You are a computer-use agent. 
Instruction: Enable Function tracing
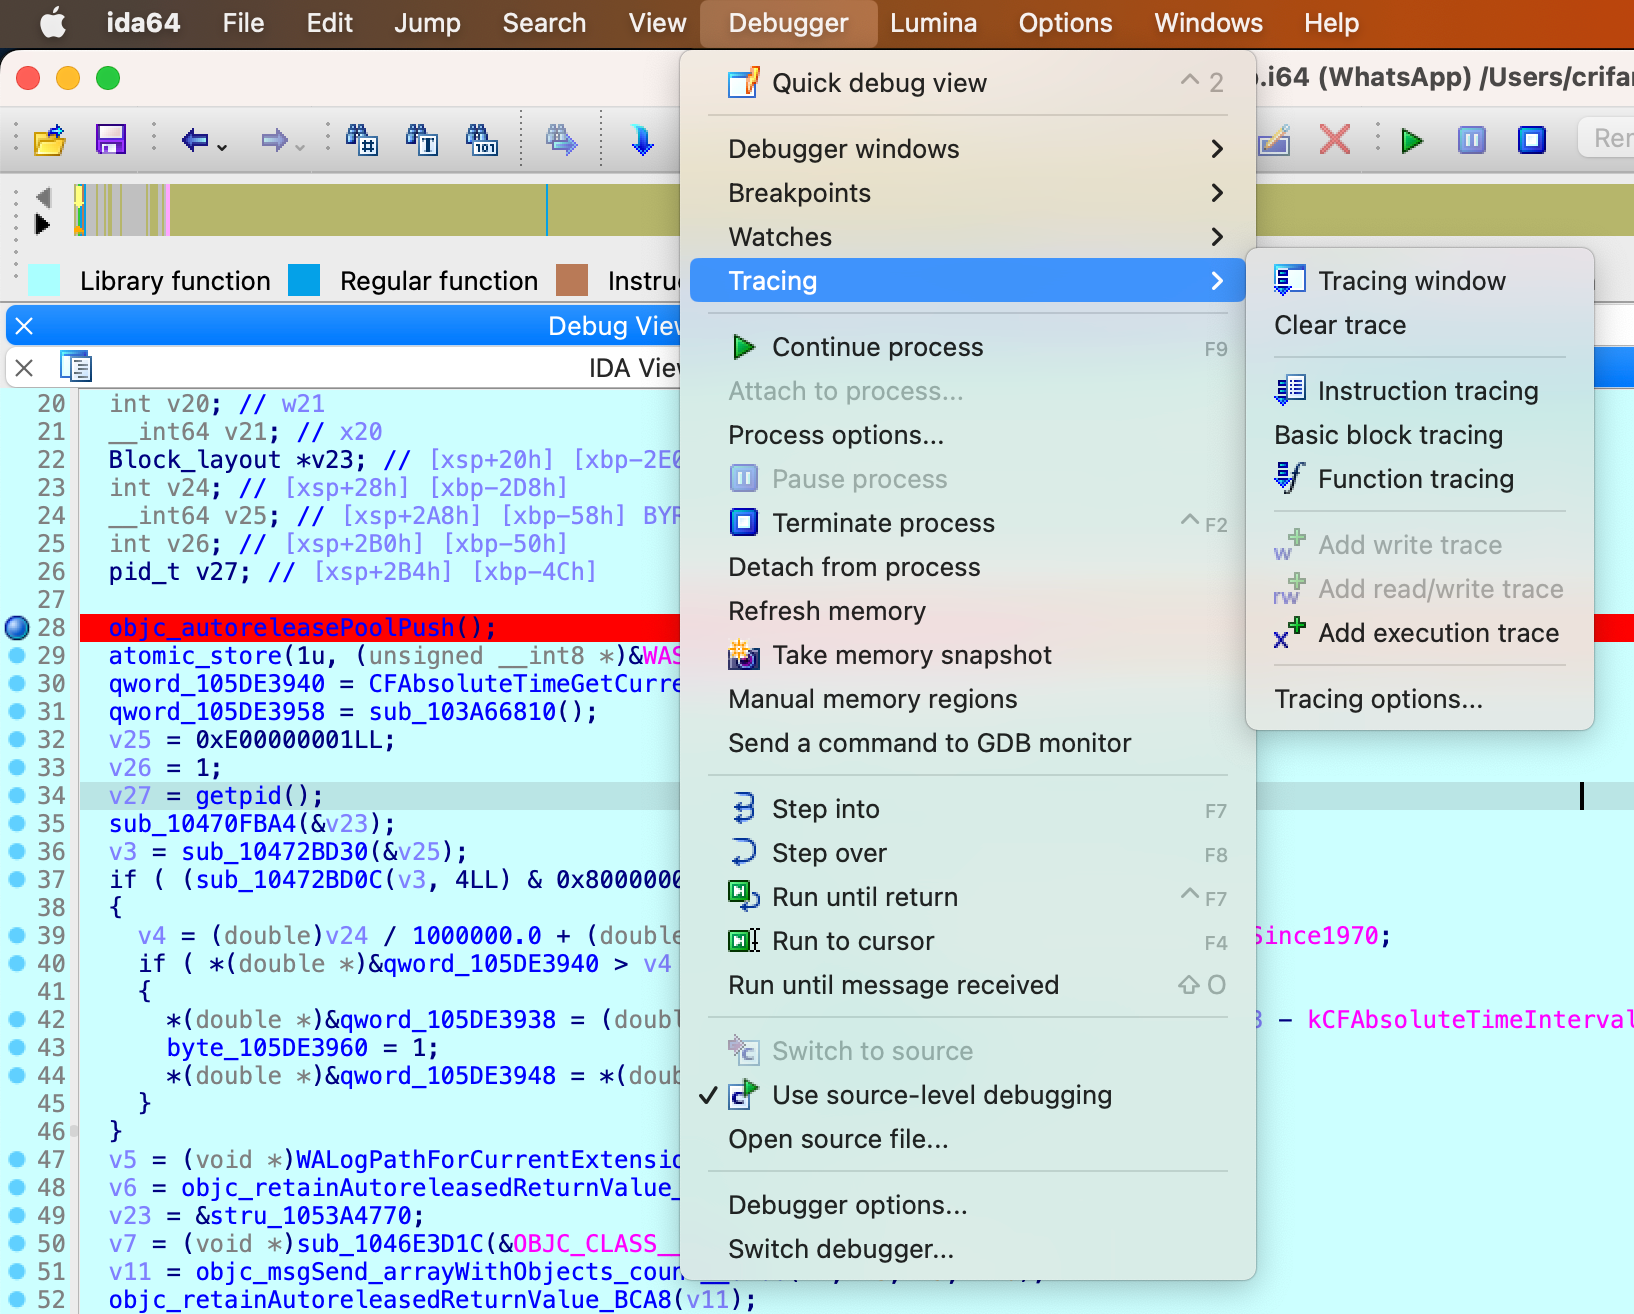1419,479
